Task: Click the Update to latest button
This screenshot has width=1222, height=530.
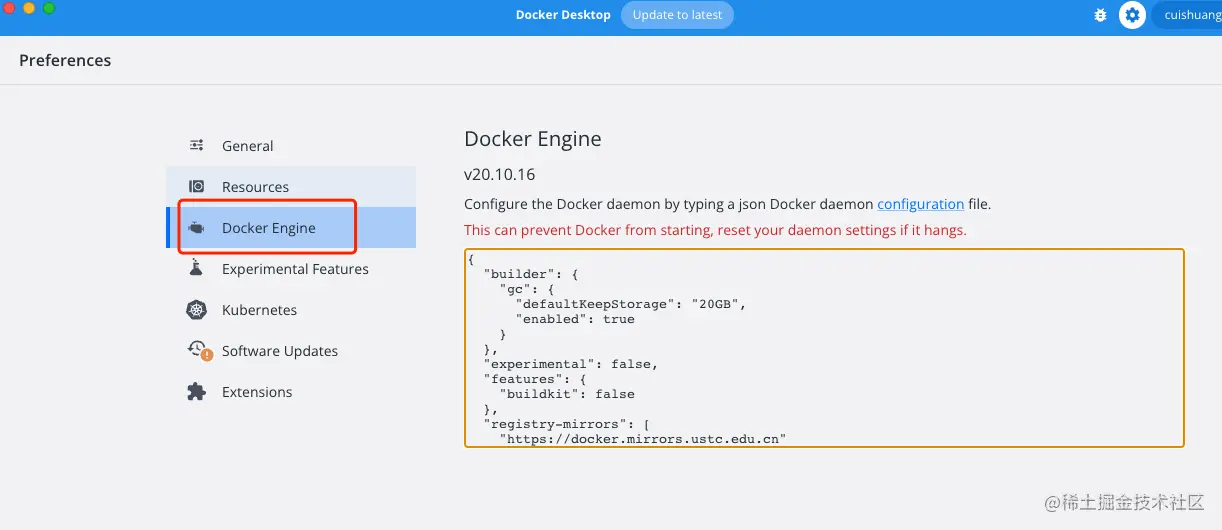Action: pyautogui.click(x=677, y=15)
